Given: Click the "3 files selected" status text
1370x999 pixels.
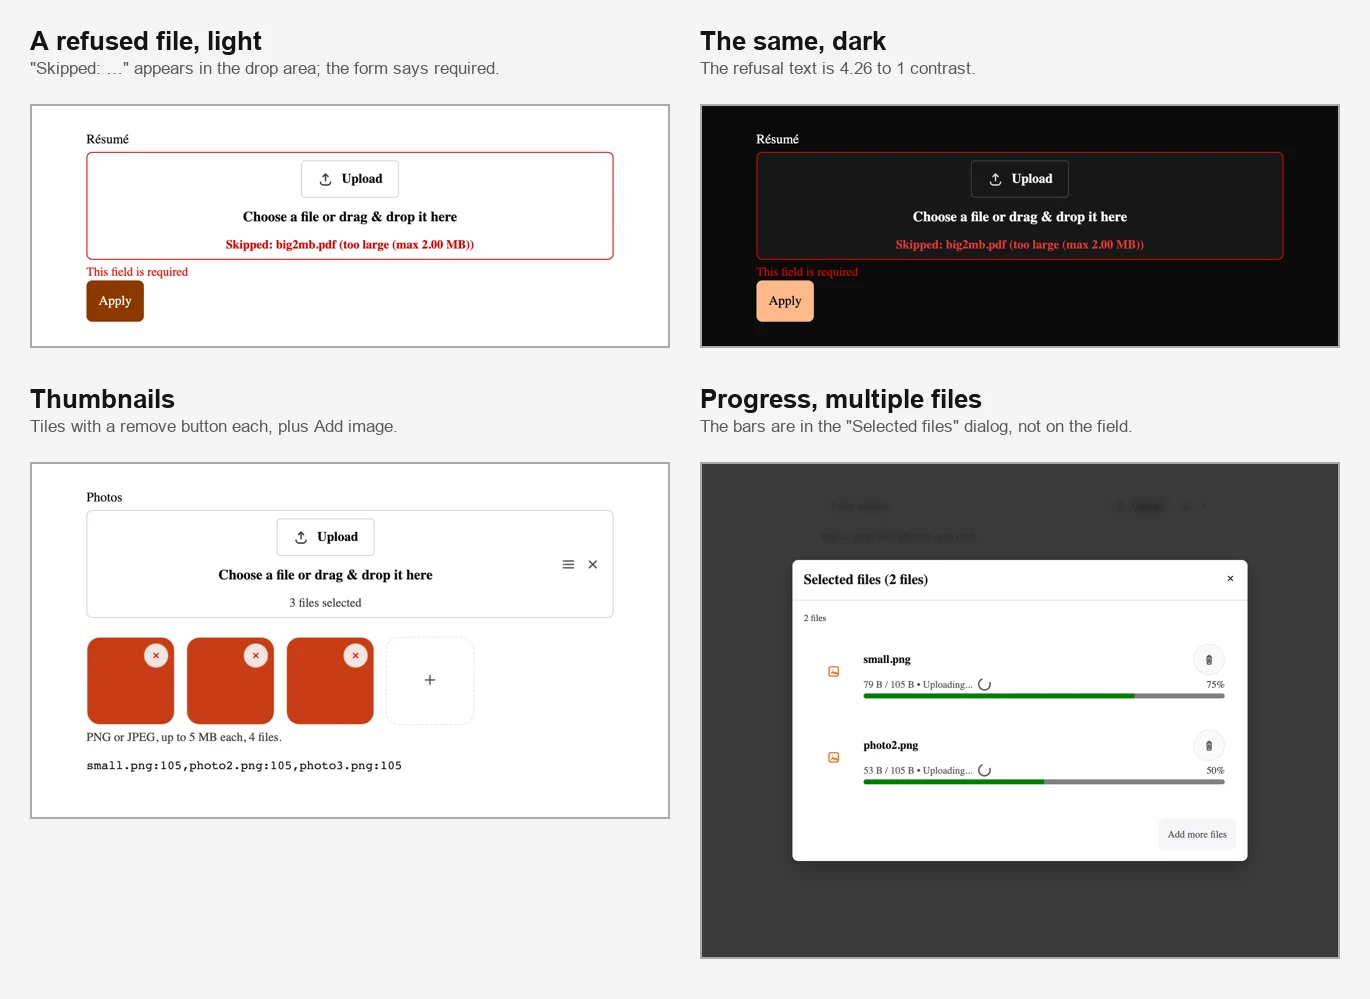Looking at the screenshot, I should [x=326, y=603].
